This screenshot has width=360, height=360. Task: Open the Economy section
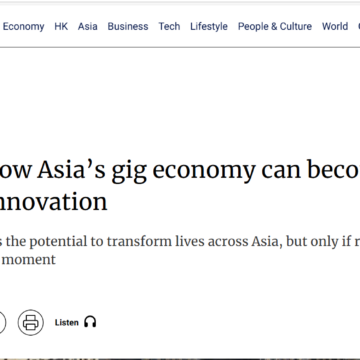tap(23, 26)
